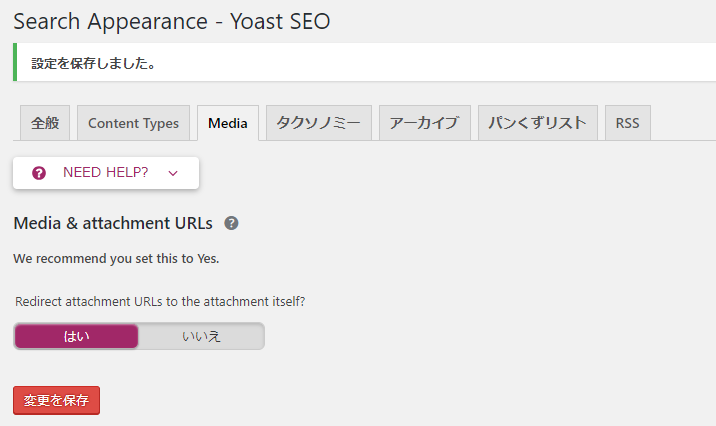
Task: Click the Search Appearance - Yoast SEO heading
Action: point(172,21)
